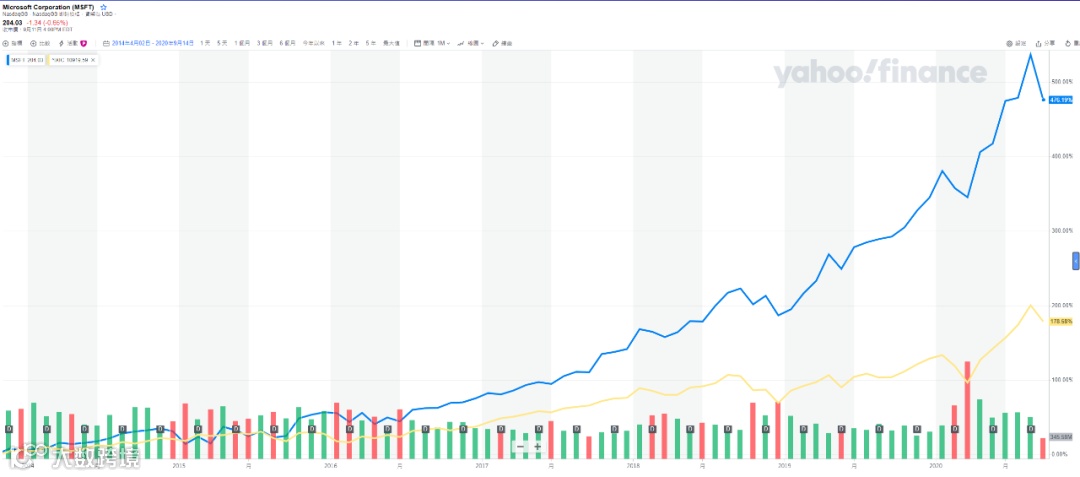
Task: Click the 300.00% axis label
Action: point(1061,231)
